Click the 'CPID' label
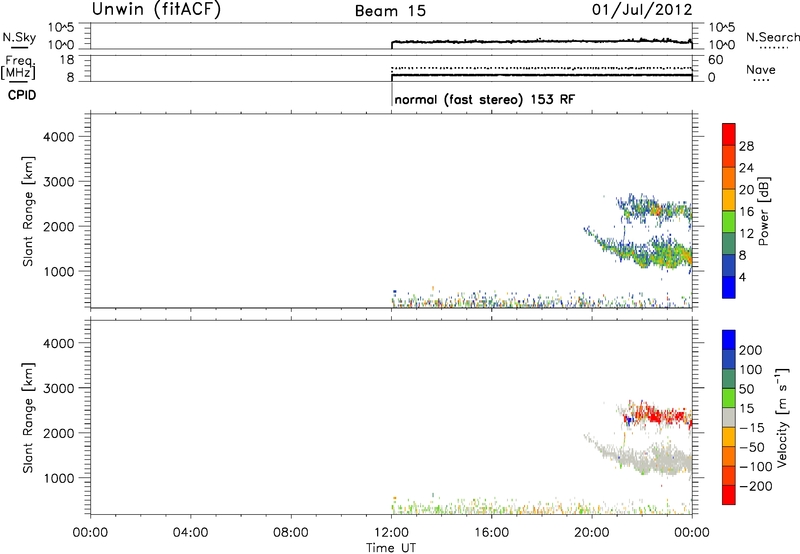This screenshot has width=800, height=554. (21, 95)
